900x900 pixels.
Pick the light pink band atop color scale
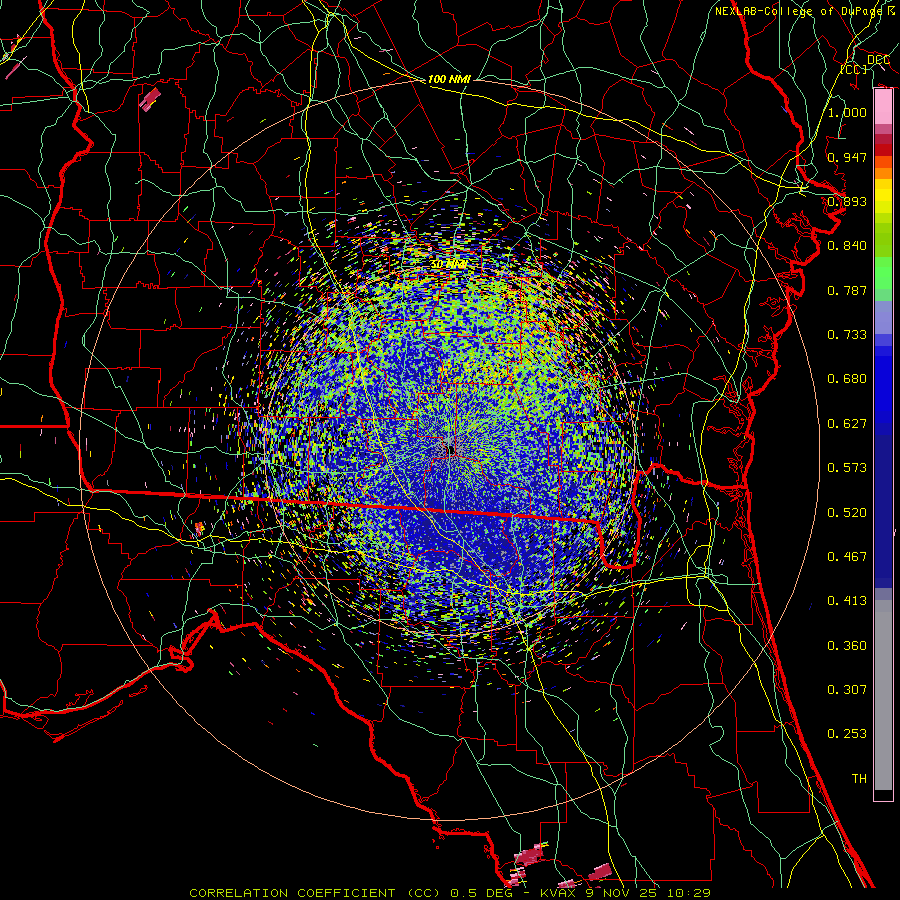click(x=883, y=107)
